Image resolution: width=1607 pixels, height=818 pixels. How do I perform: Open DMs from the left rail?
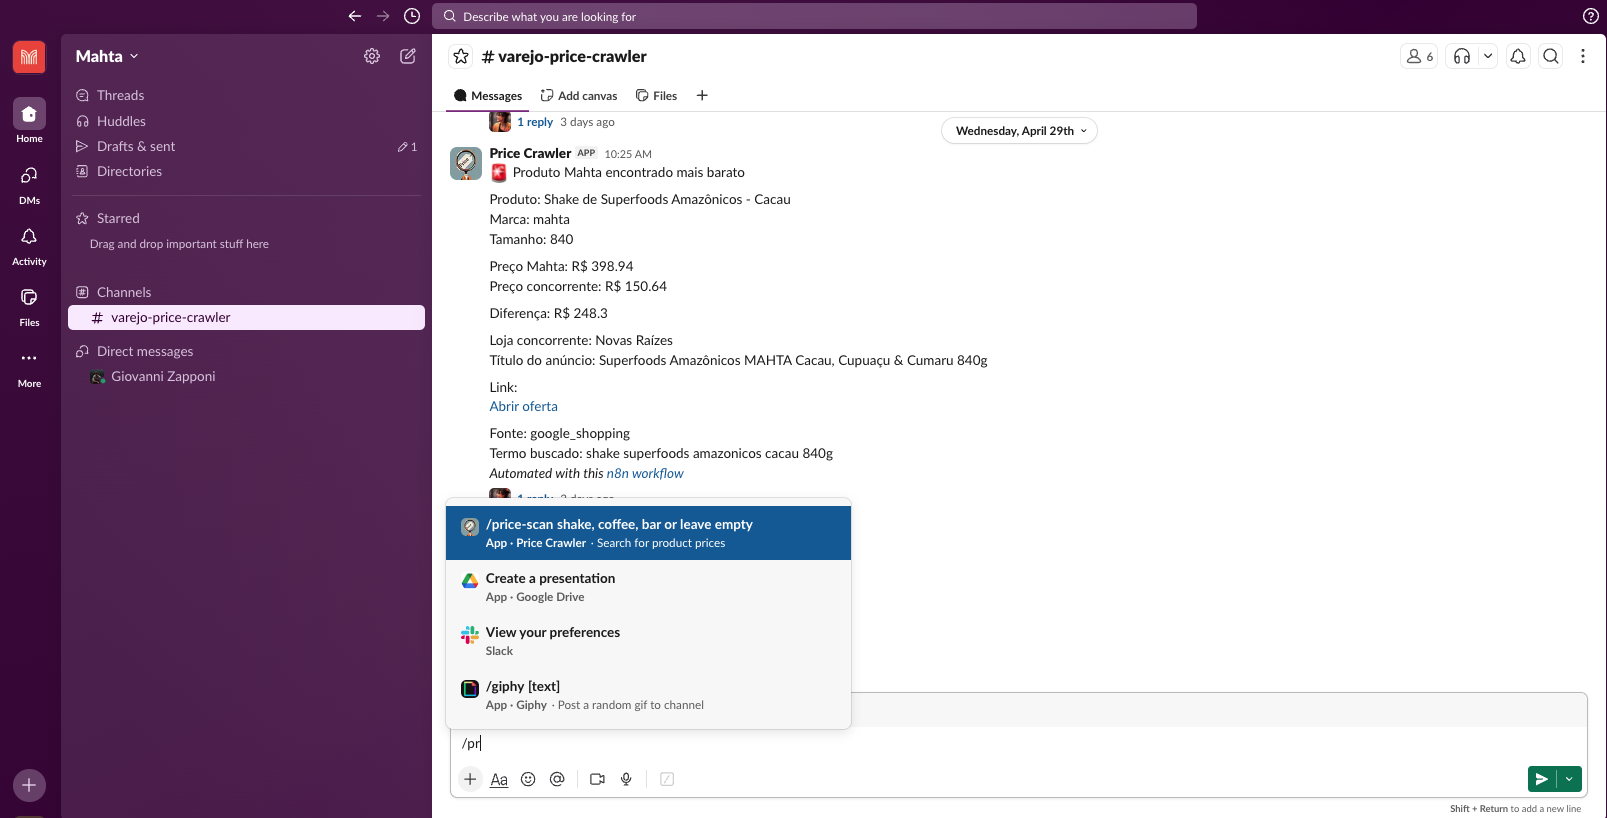click(29, 184)
